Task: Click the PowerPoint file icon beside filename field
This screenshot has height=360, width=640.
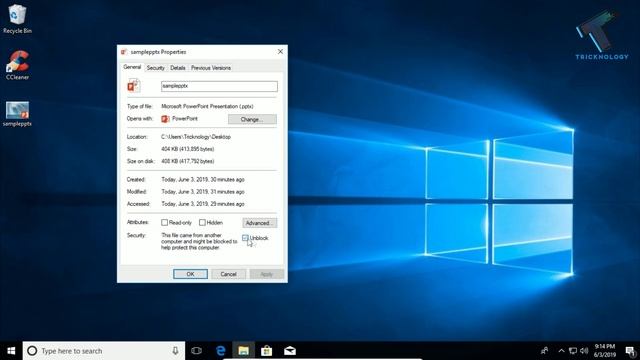Action: 133,86
